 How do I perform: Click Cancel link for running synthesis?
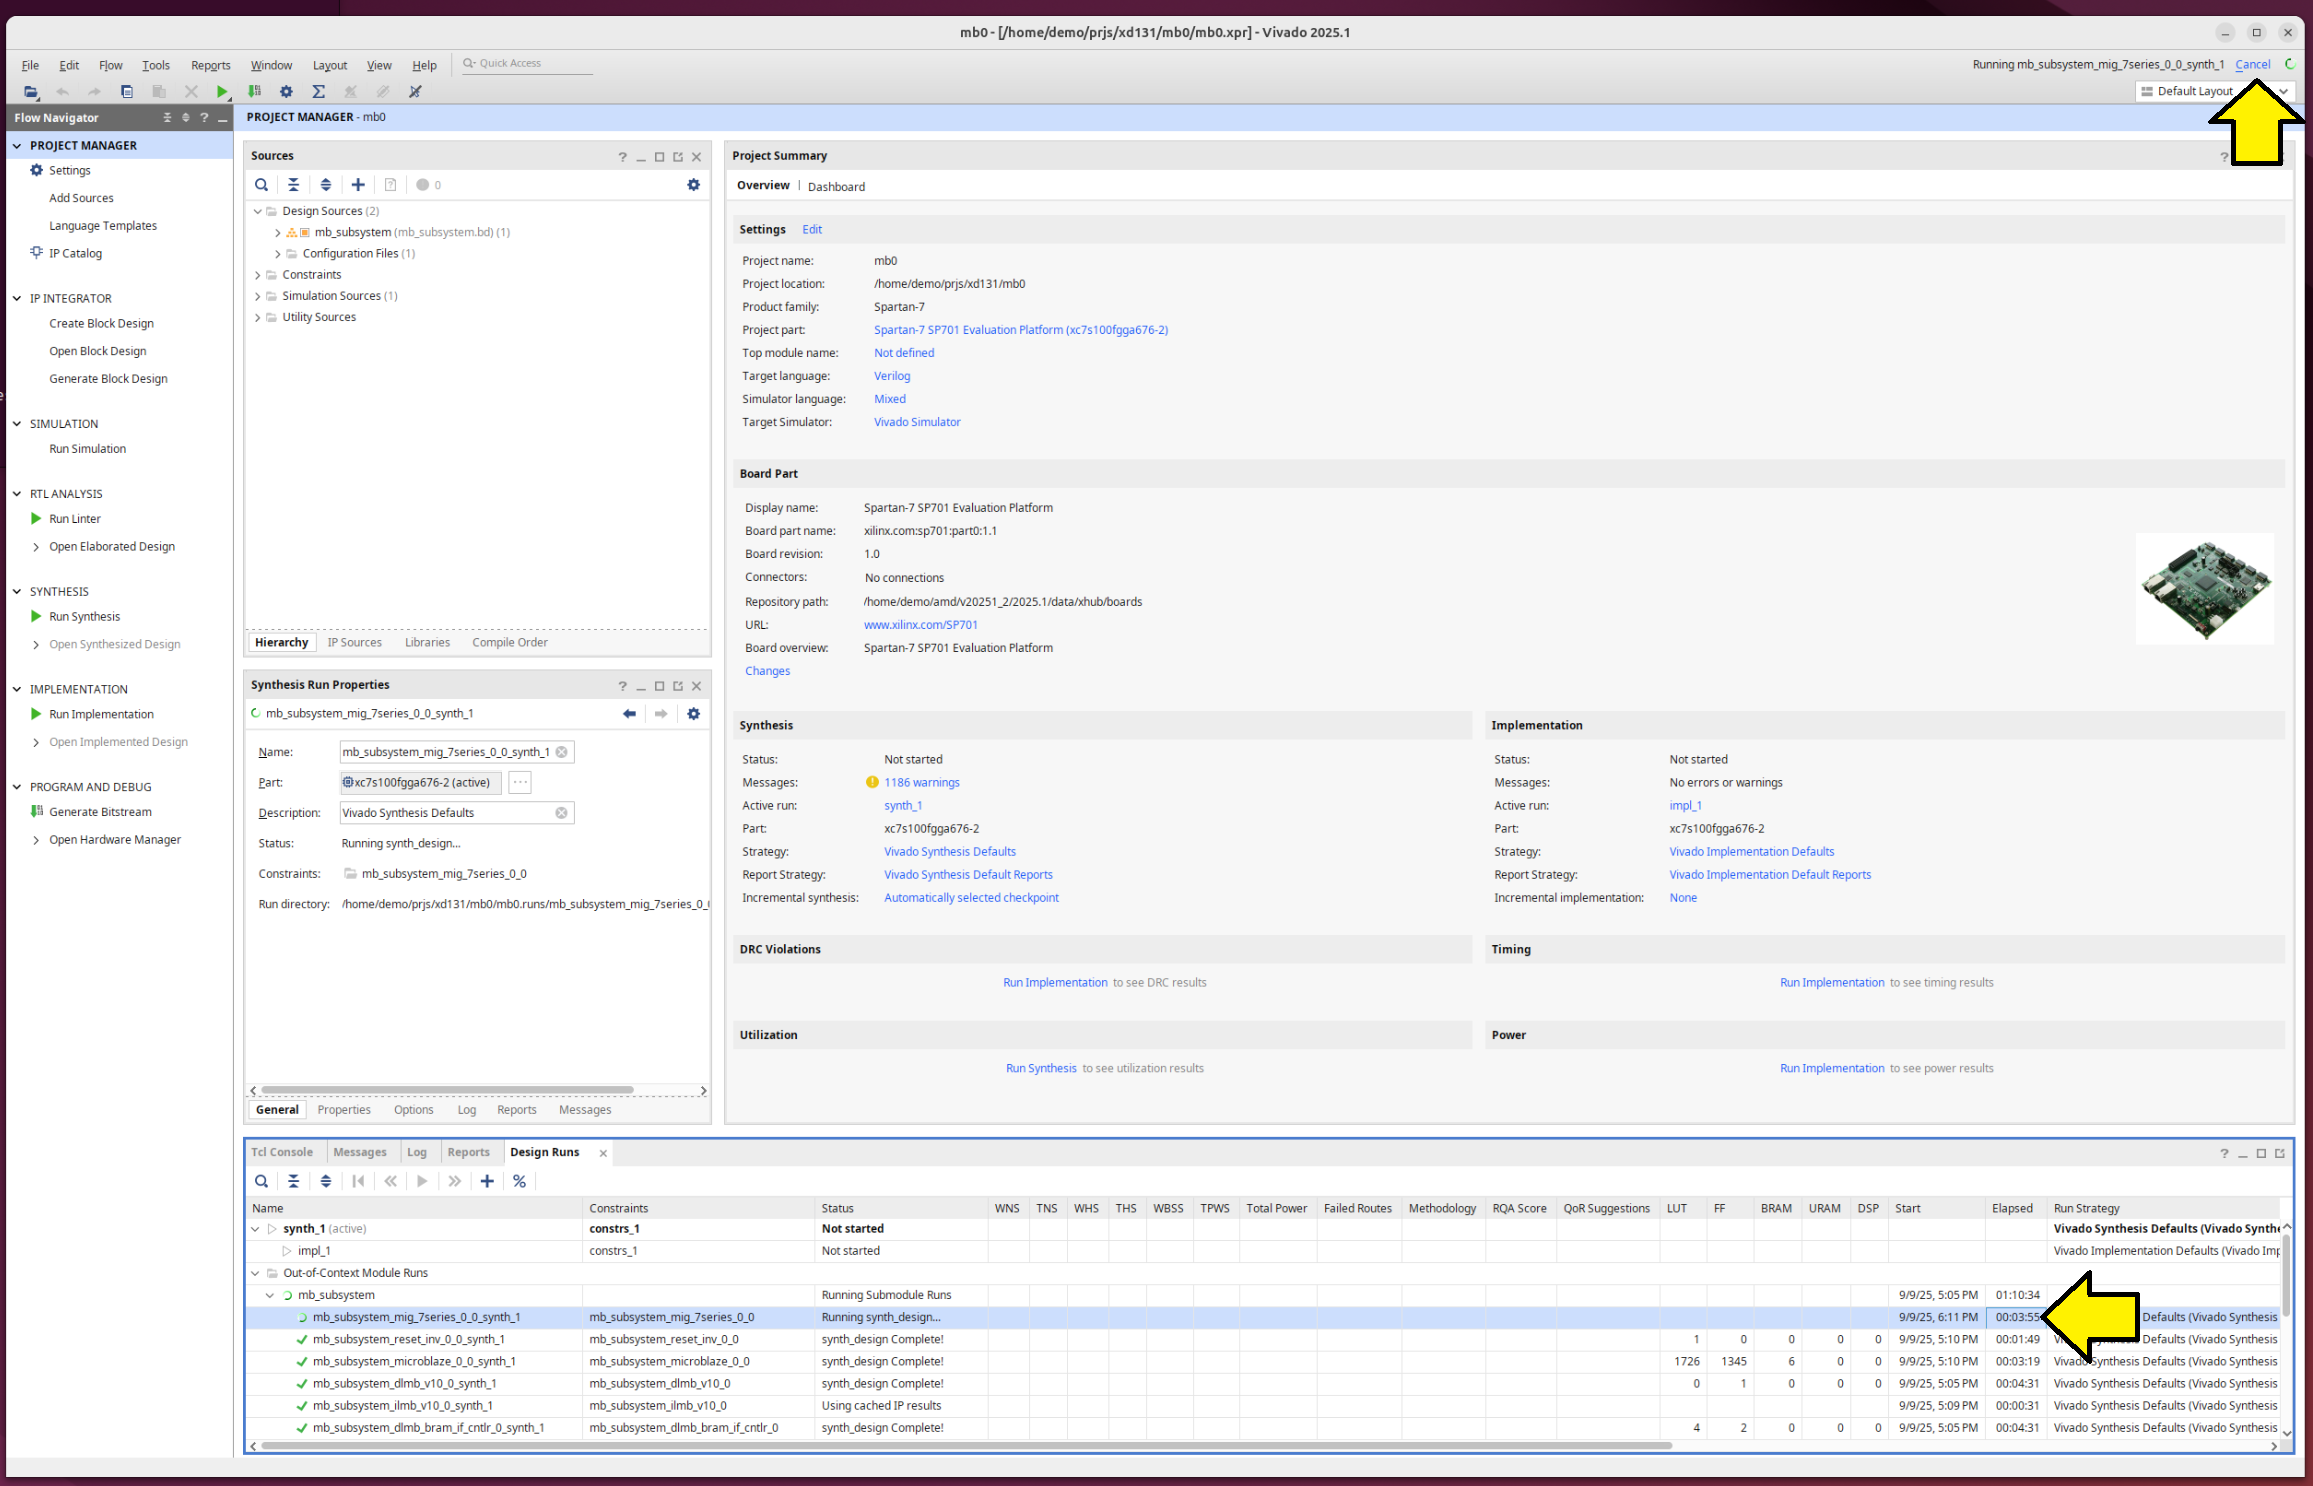tap(2252, 64)
